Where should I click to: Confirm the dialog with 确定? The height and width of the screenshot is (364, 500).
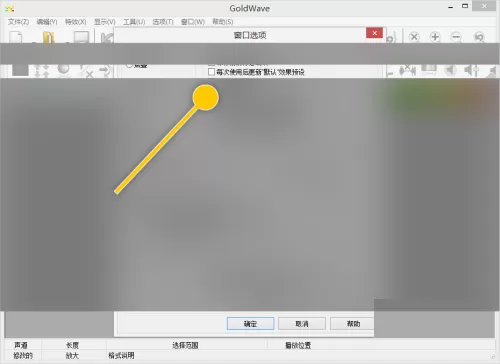(250, 324)
